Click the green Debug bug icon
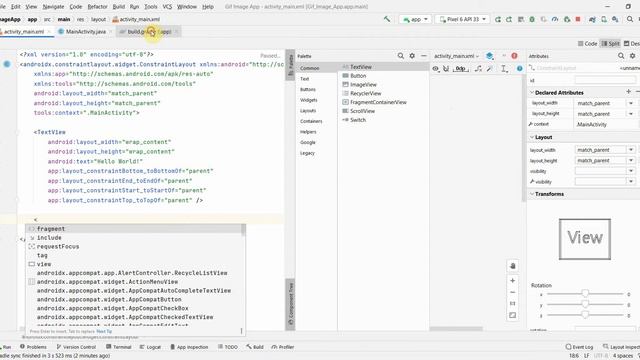Screen dimensions: 640x360 coord(532,19)
